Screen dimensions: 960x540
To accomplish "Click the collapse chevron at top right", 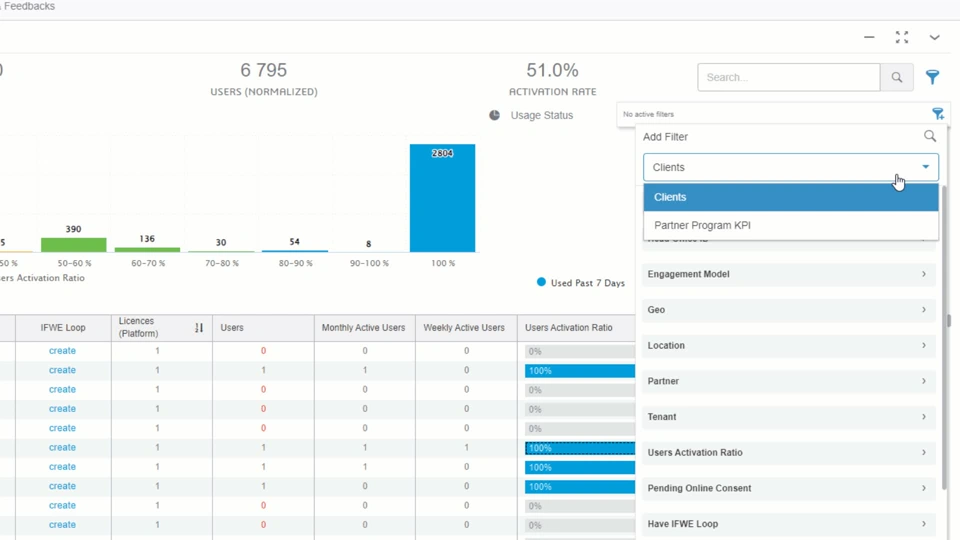I will (x=934, y=38).
